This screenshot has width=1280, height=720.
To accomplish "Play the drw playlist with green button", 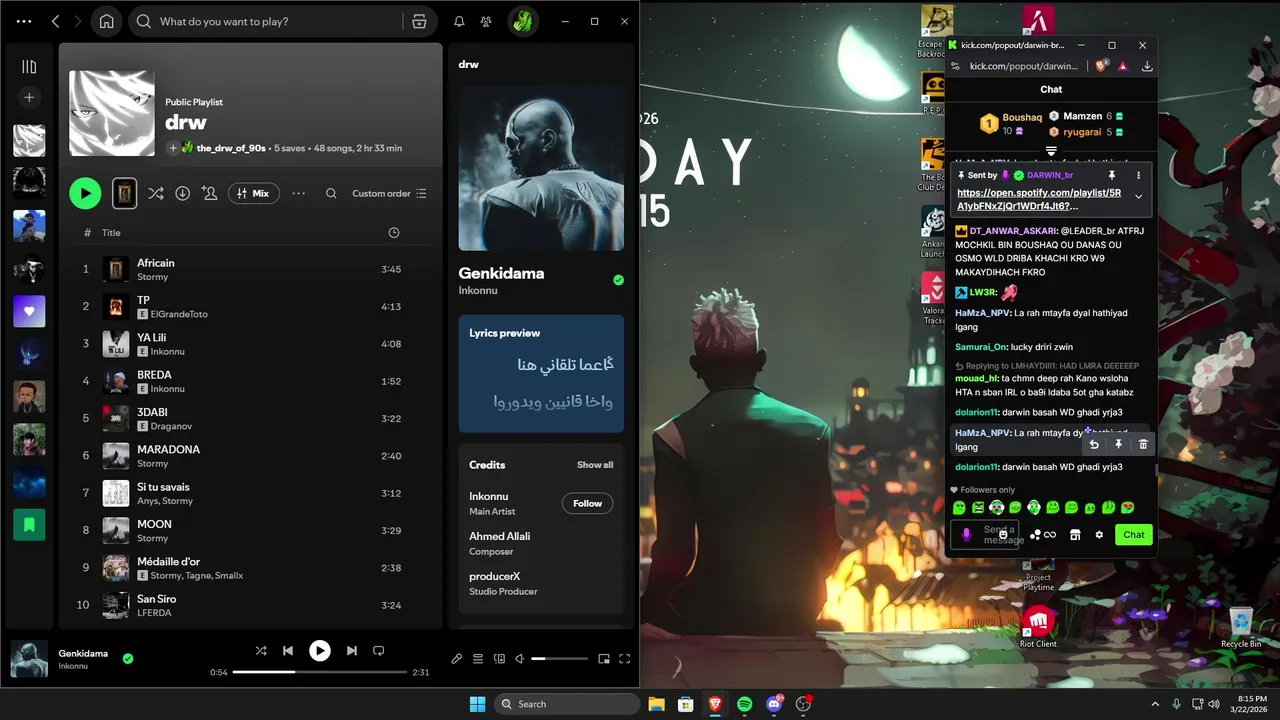I will pos(85,193).
